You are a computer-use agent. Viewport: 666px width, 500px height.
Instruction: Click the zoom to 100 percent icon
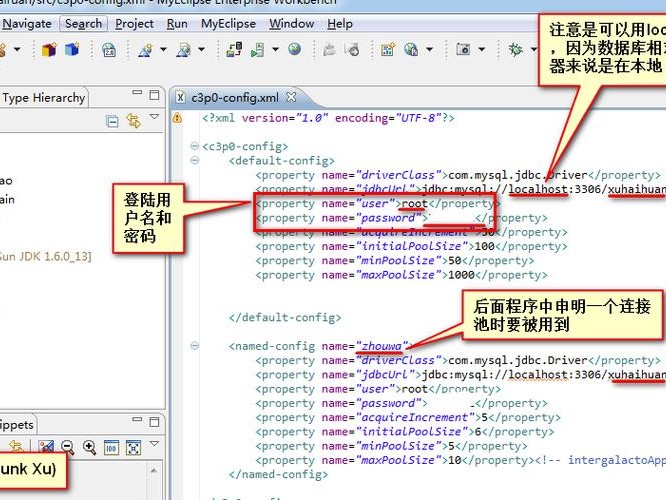[111, 448]
